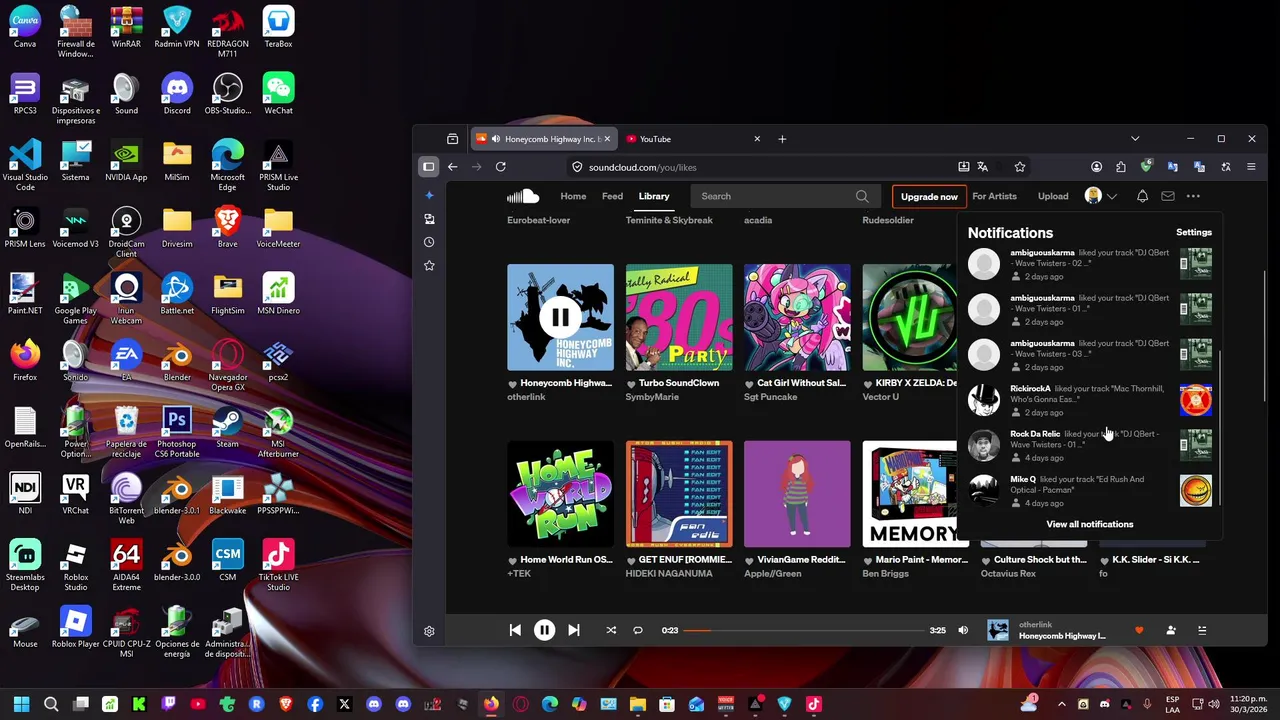Show hidden system tray icons

tap(1061, 704)
